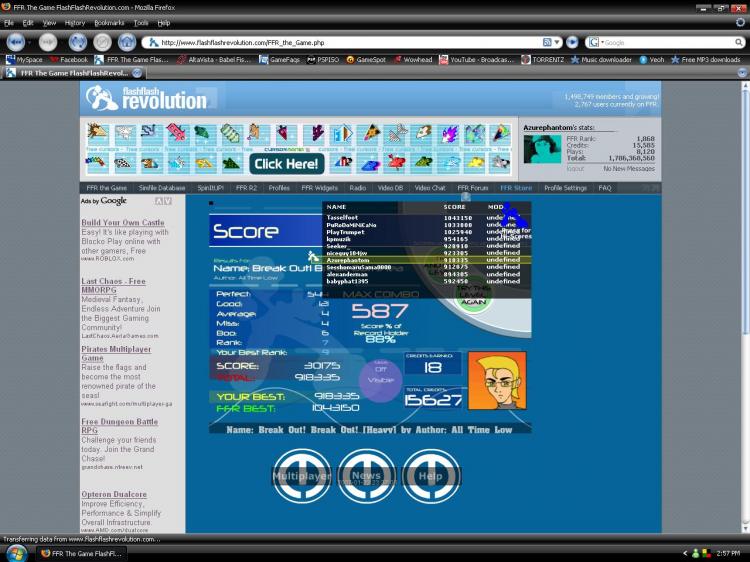Screen dimensions: 750x562
Task: Click the blond character avatar thumbnail
Action: coord(497,381)
